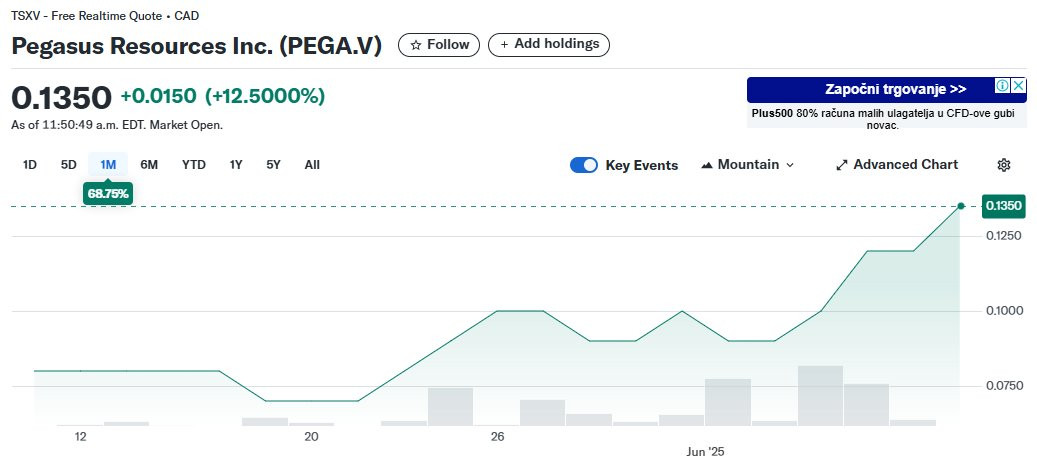The height and width of the screenshot is (467, 1037).
Task: Toggle the Key Events switch
Action: (584, 165)
